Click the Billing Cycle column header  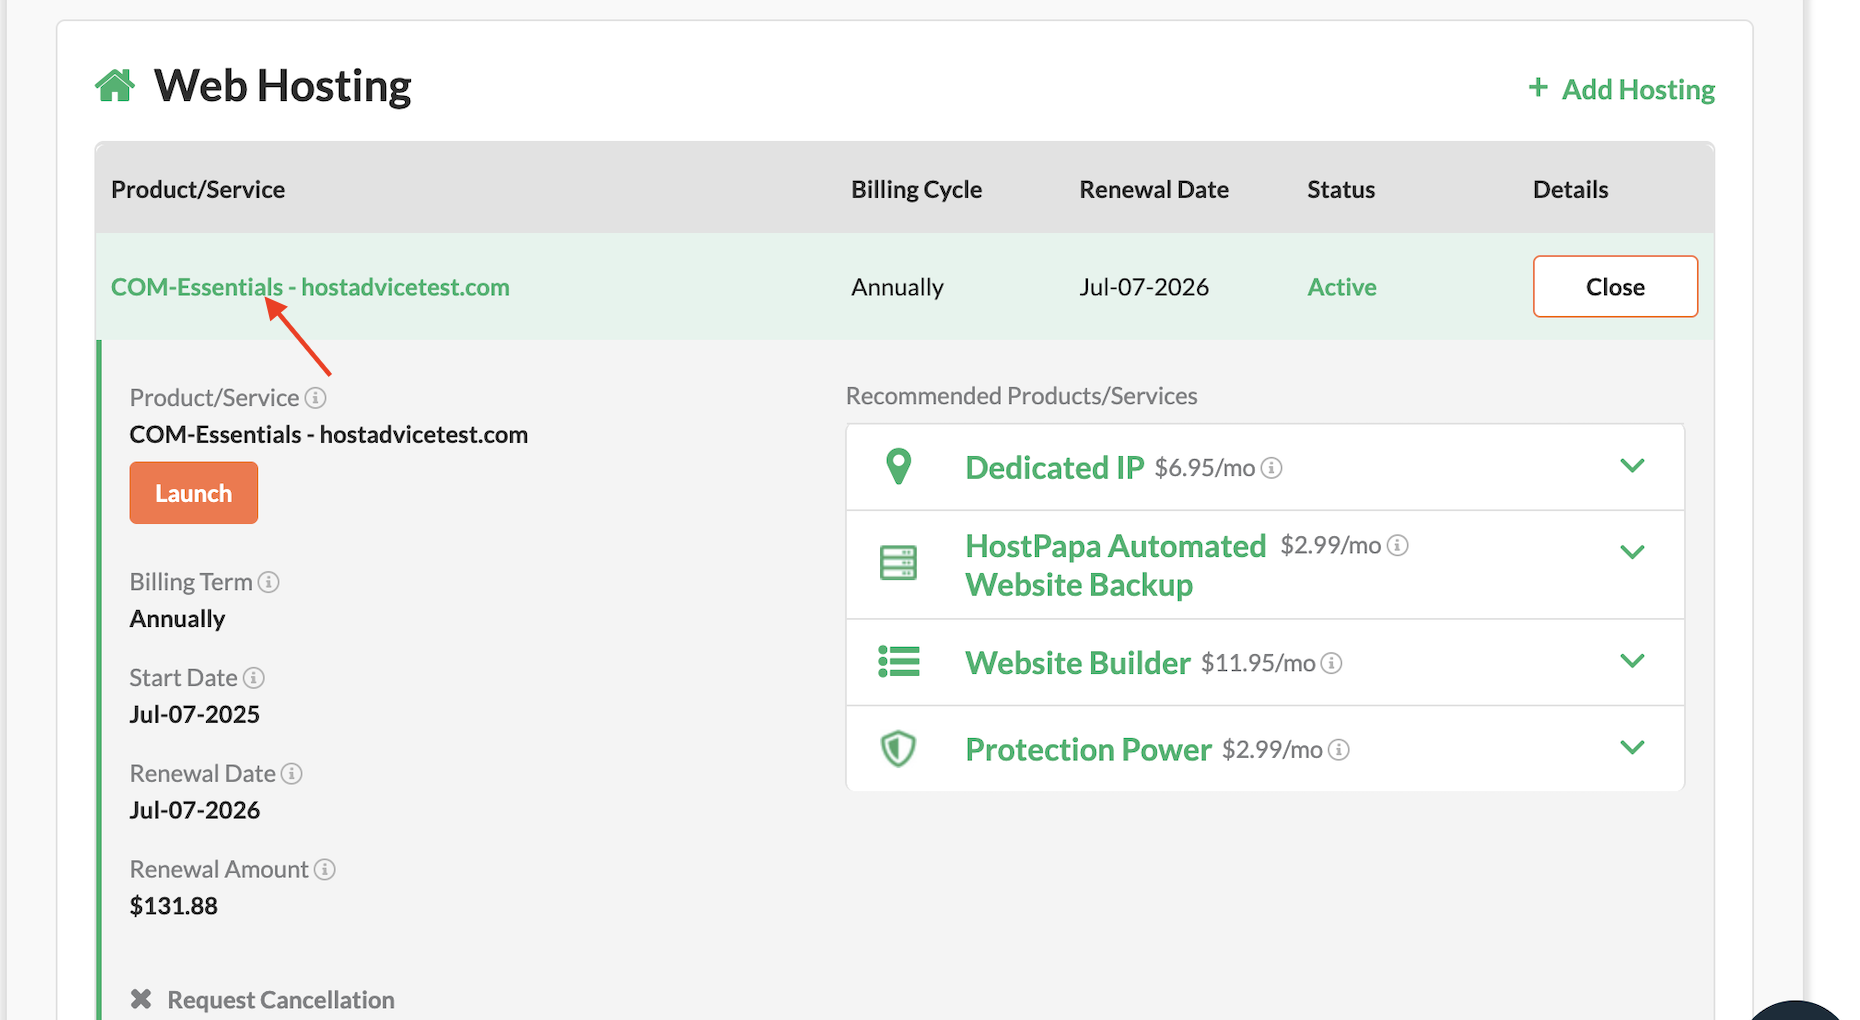click(x=916, y=190)
